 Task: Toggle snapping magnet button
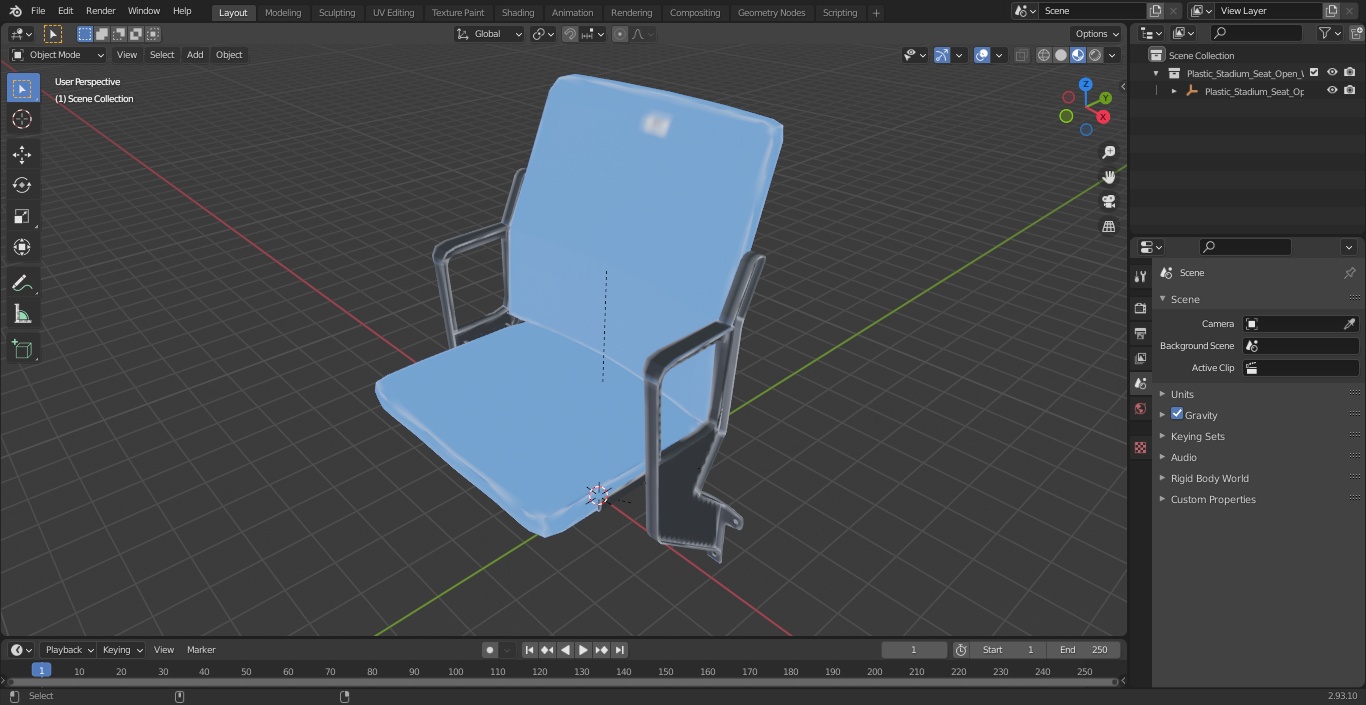[570, 34]
